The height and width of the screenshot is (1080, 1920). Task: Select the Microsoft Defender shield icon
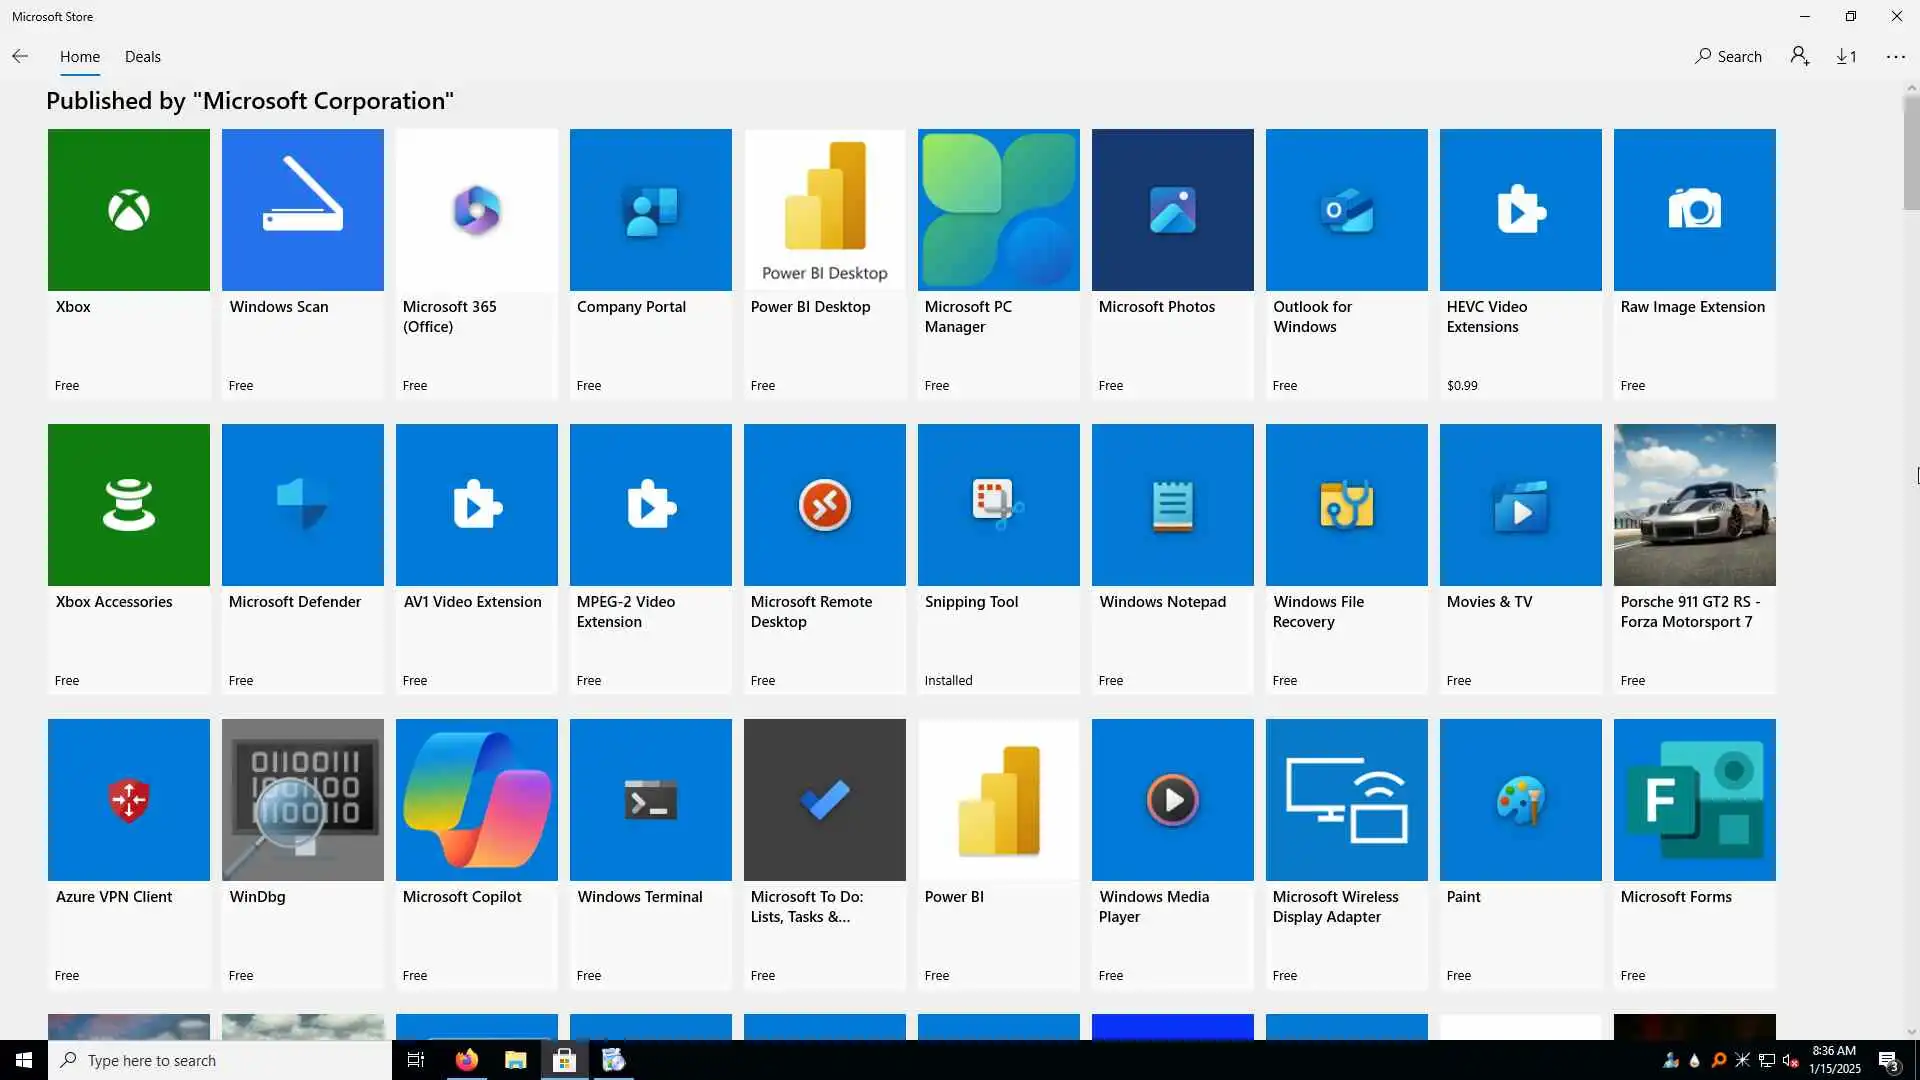click(302, 505)
